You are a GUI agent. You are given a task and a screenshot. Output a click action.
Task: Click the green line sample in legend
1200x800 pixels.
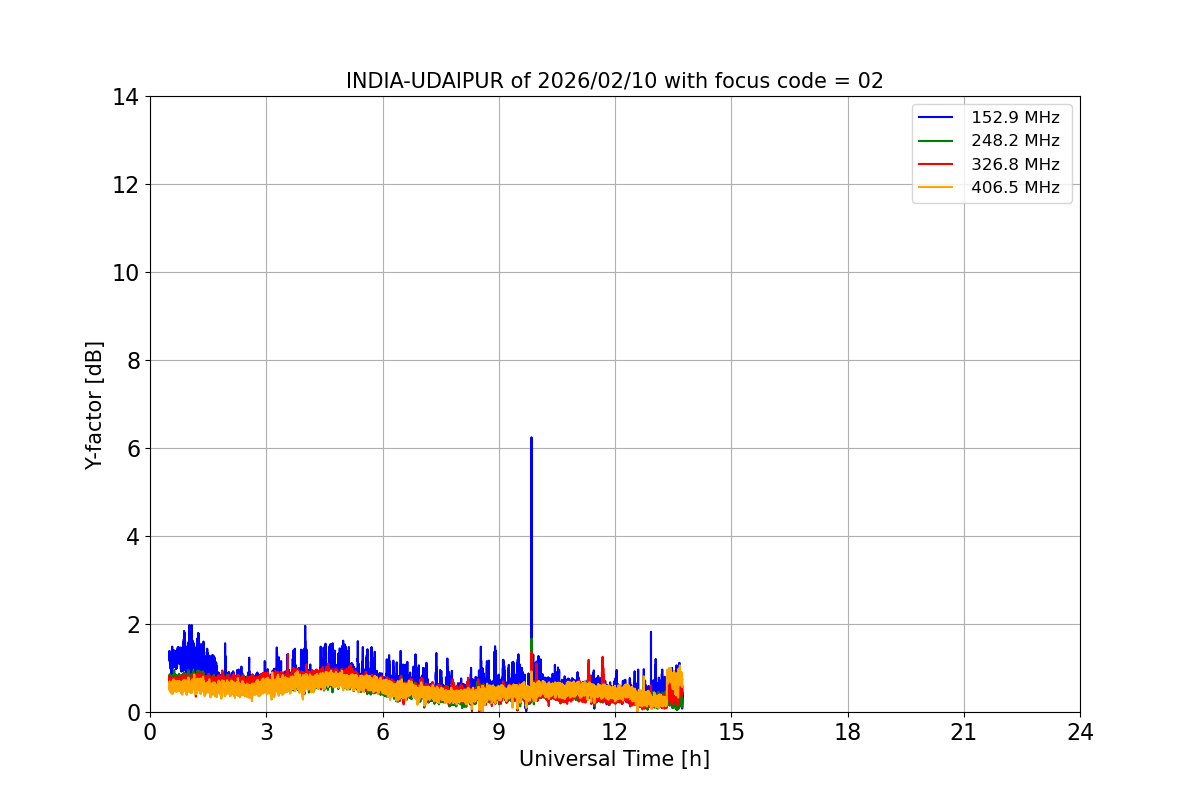click(x=936, y=141)
